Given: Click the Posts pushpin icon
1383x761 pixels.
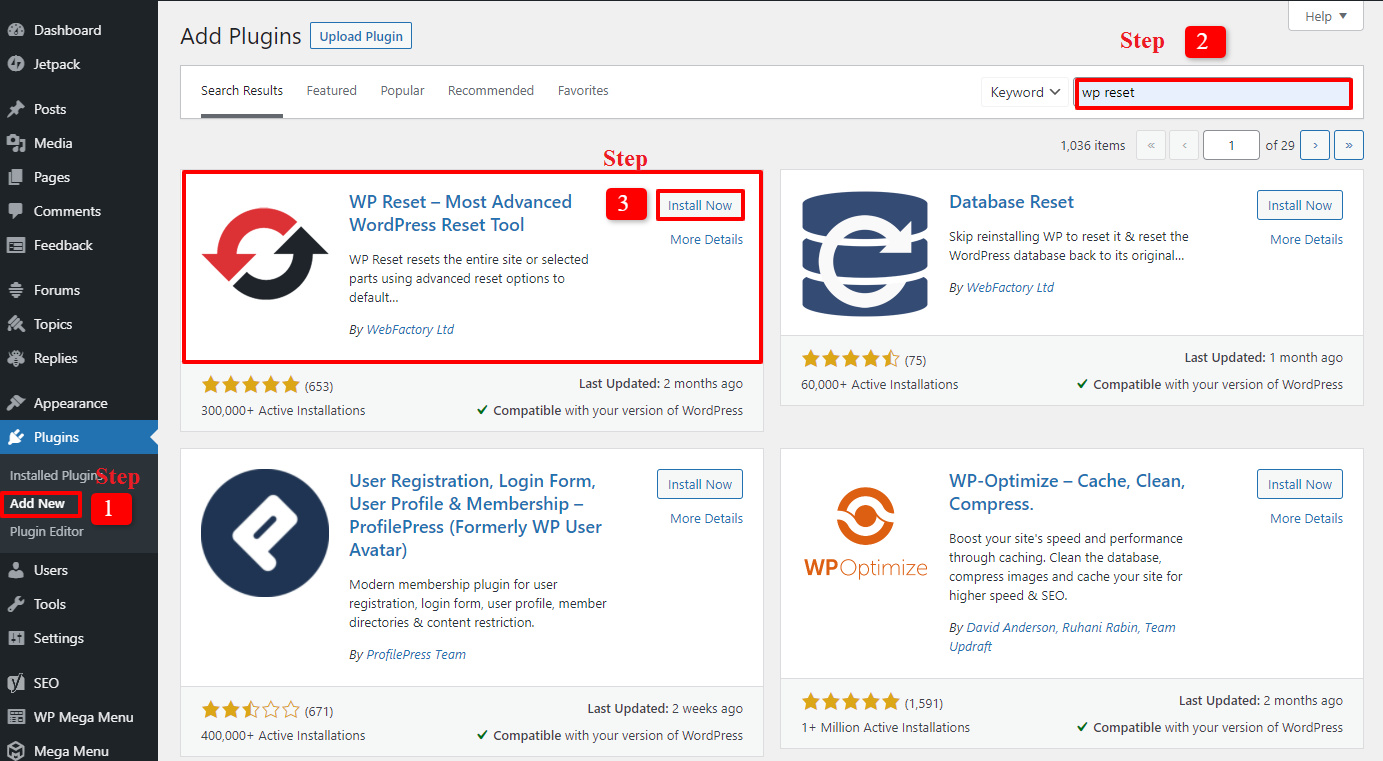Looking at the screenshot, I should point(16,109).
